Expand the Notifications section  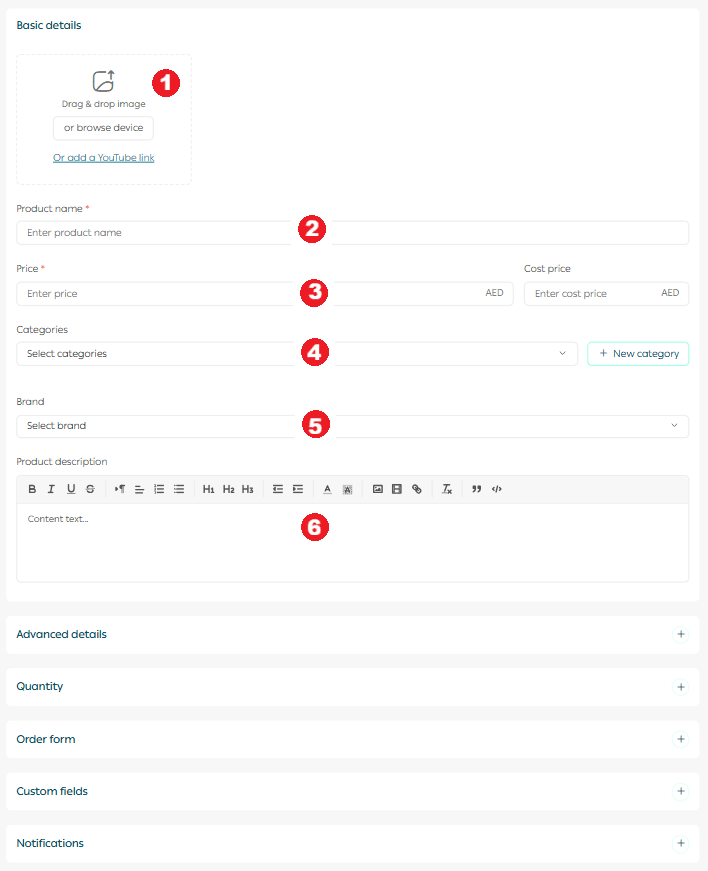[x=681, y=843]
